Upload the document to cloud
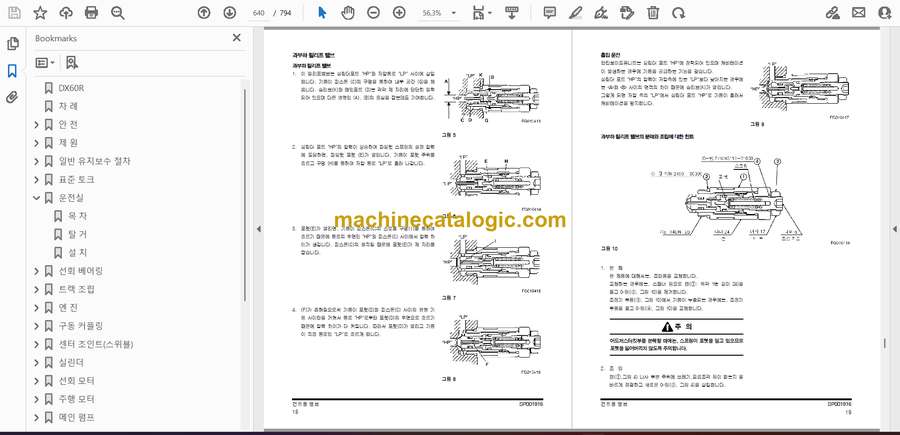Image resolution: width=900 pixels, height=435 pixels. tap(66, 13)
